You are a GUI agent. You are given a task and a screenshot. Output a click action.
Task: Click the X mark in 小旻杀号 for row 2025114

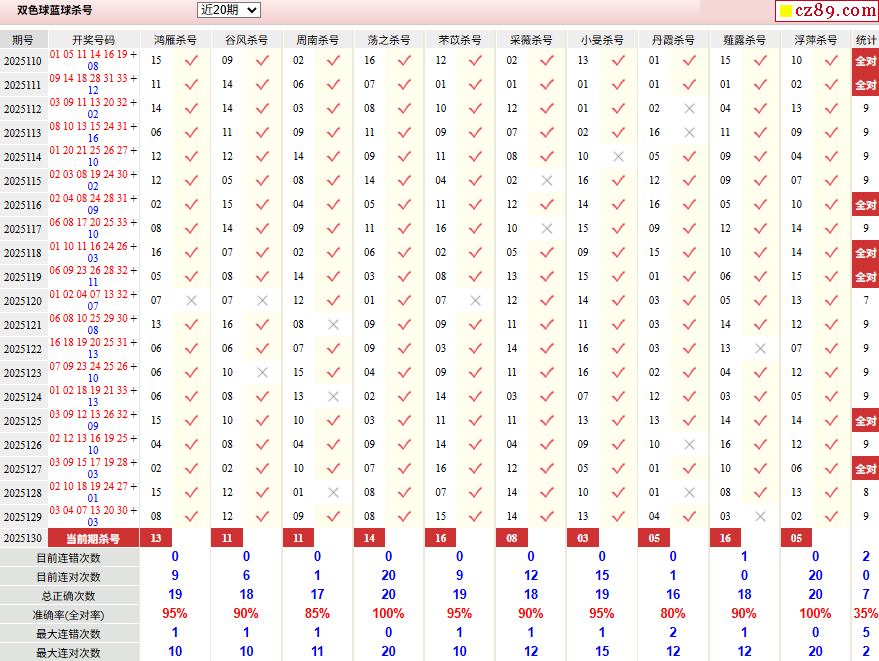[618, 156]
